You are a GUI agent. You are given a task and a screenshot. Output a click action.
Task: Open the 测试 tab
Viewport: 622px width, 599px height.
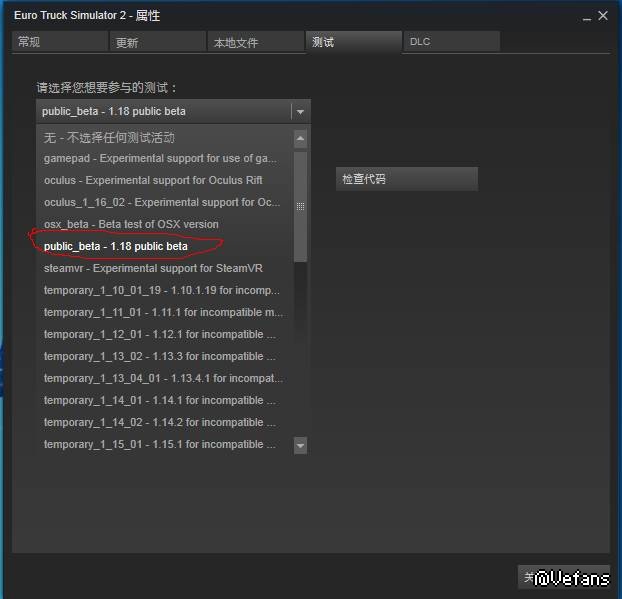tap(354, 42)
